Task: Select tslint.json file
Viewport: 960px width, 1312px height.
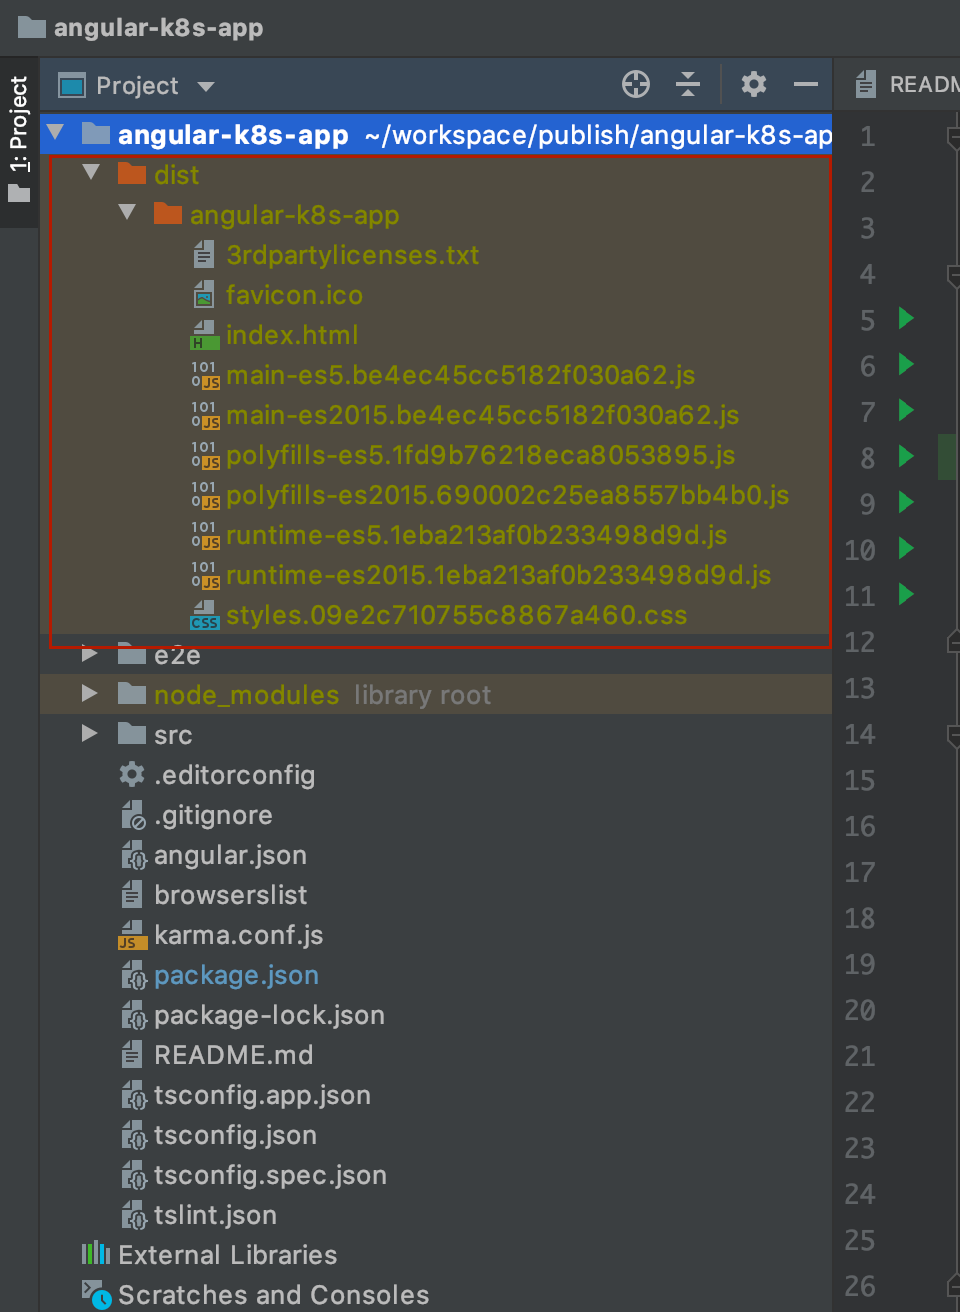Action: click(215, 1215)
